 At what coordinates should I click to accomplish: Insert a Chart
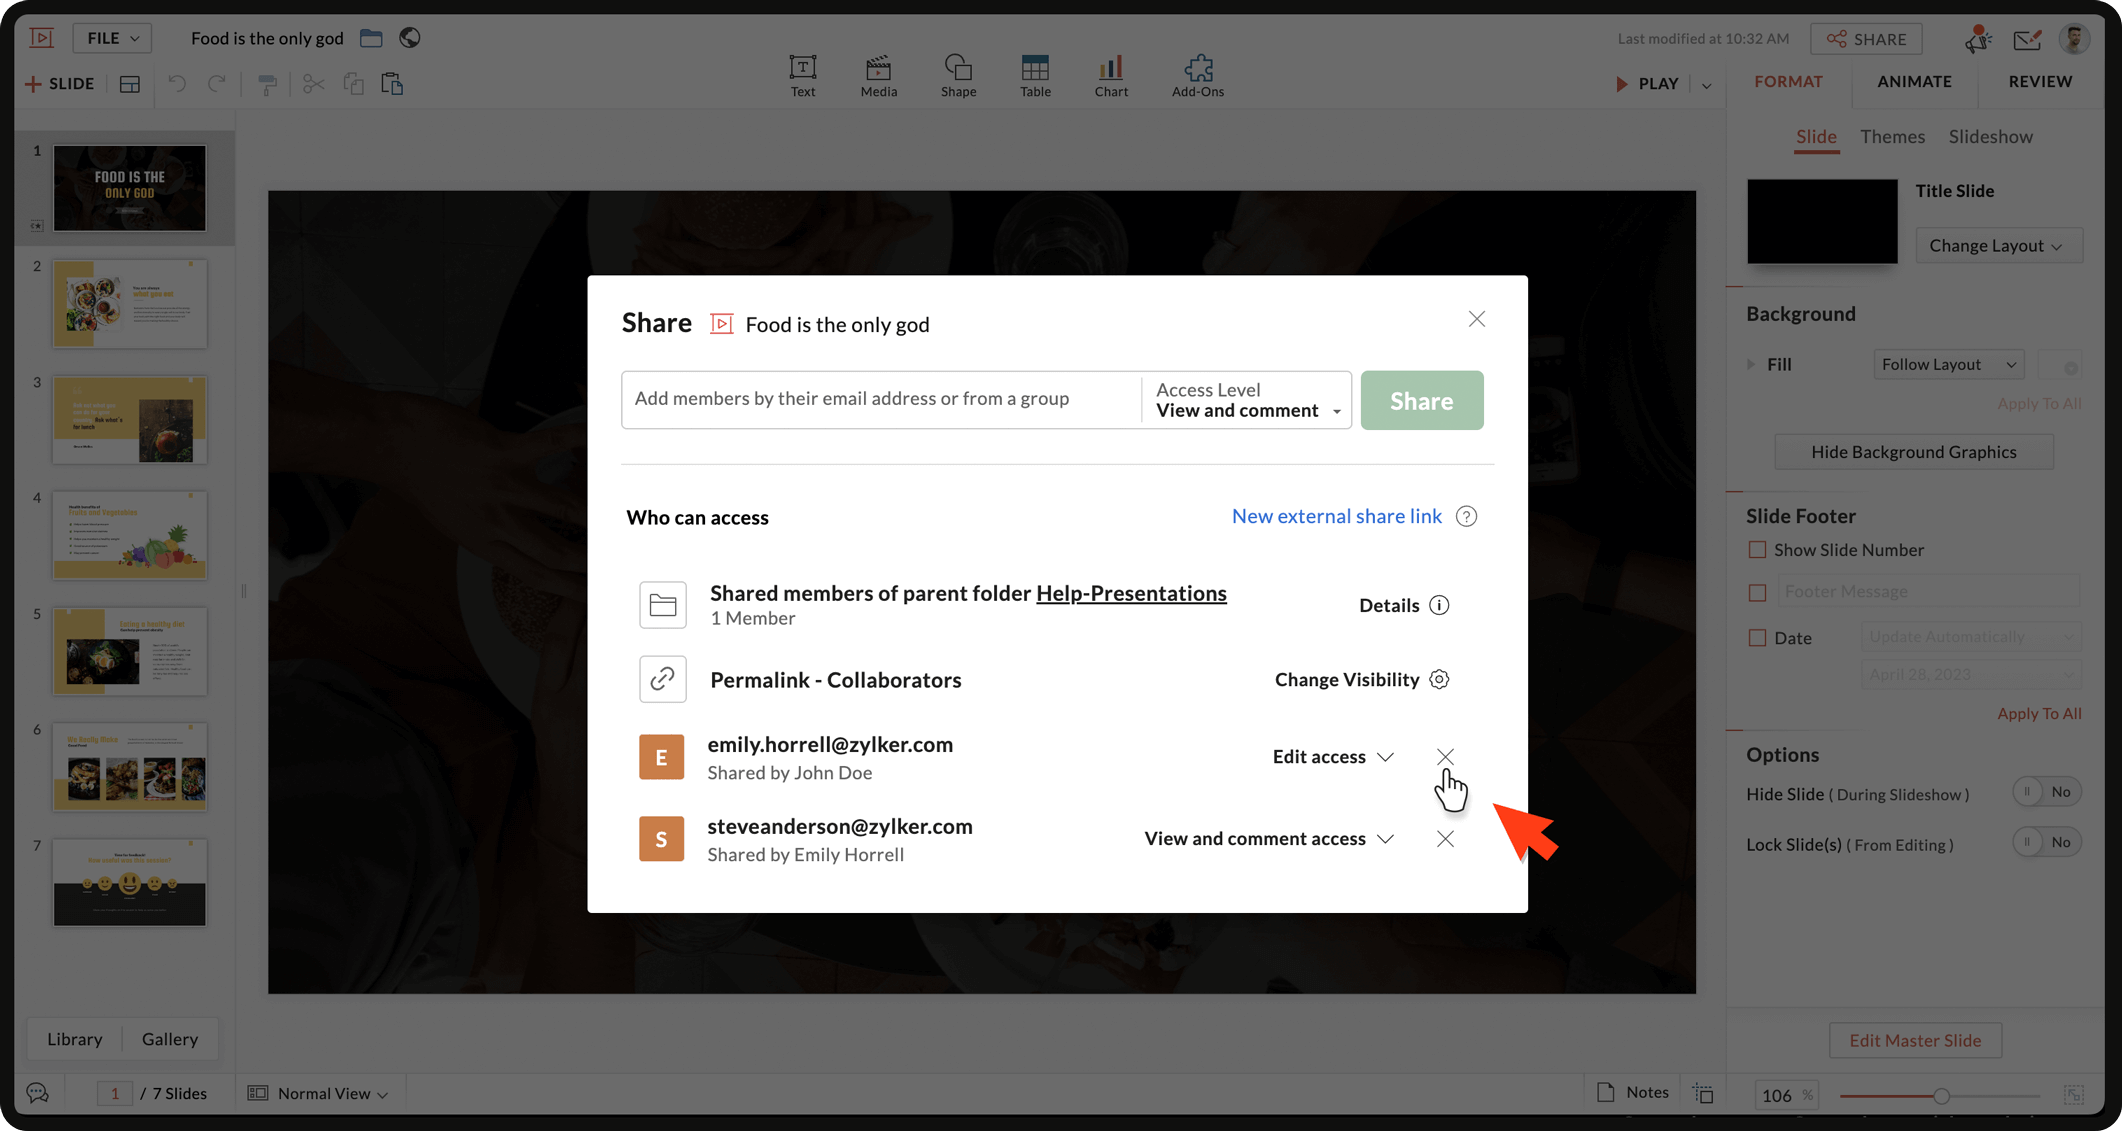(x=1111, y=76)
